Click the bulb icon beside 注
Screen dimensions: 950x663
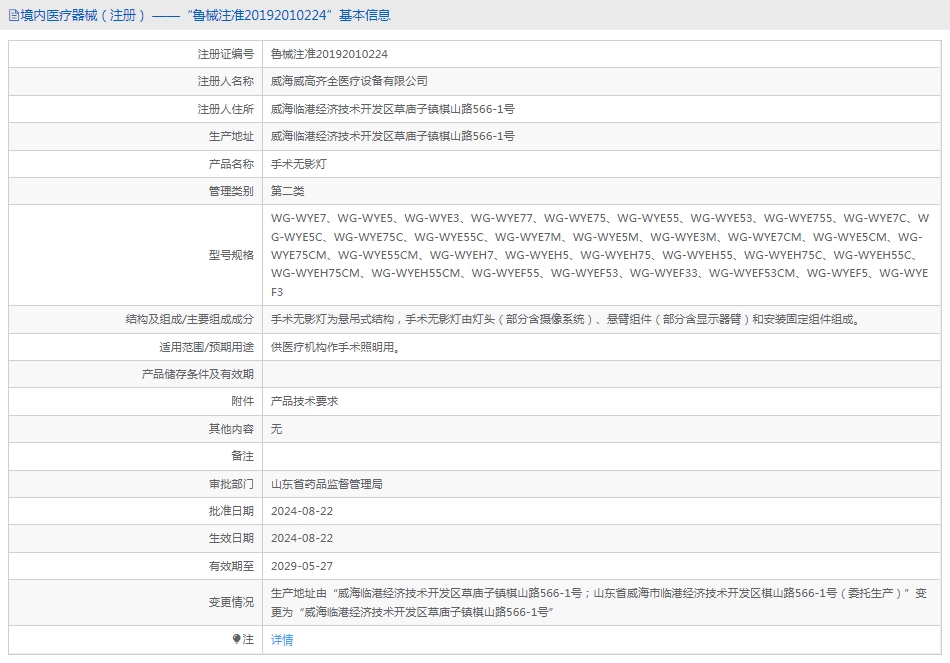pos(236,639)
